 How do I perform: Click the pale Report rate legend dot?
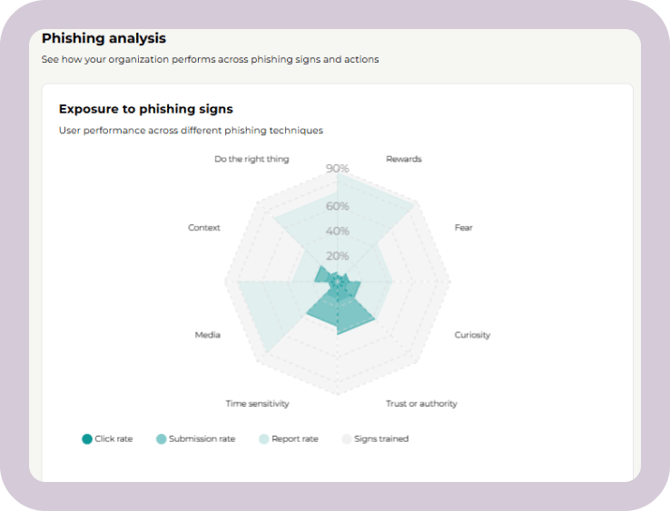[264, 439]
